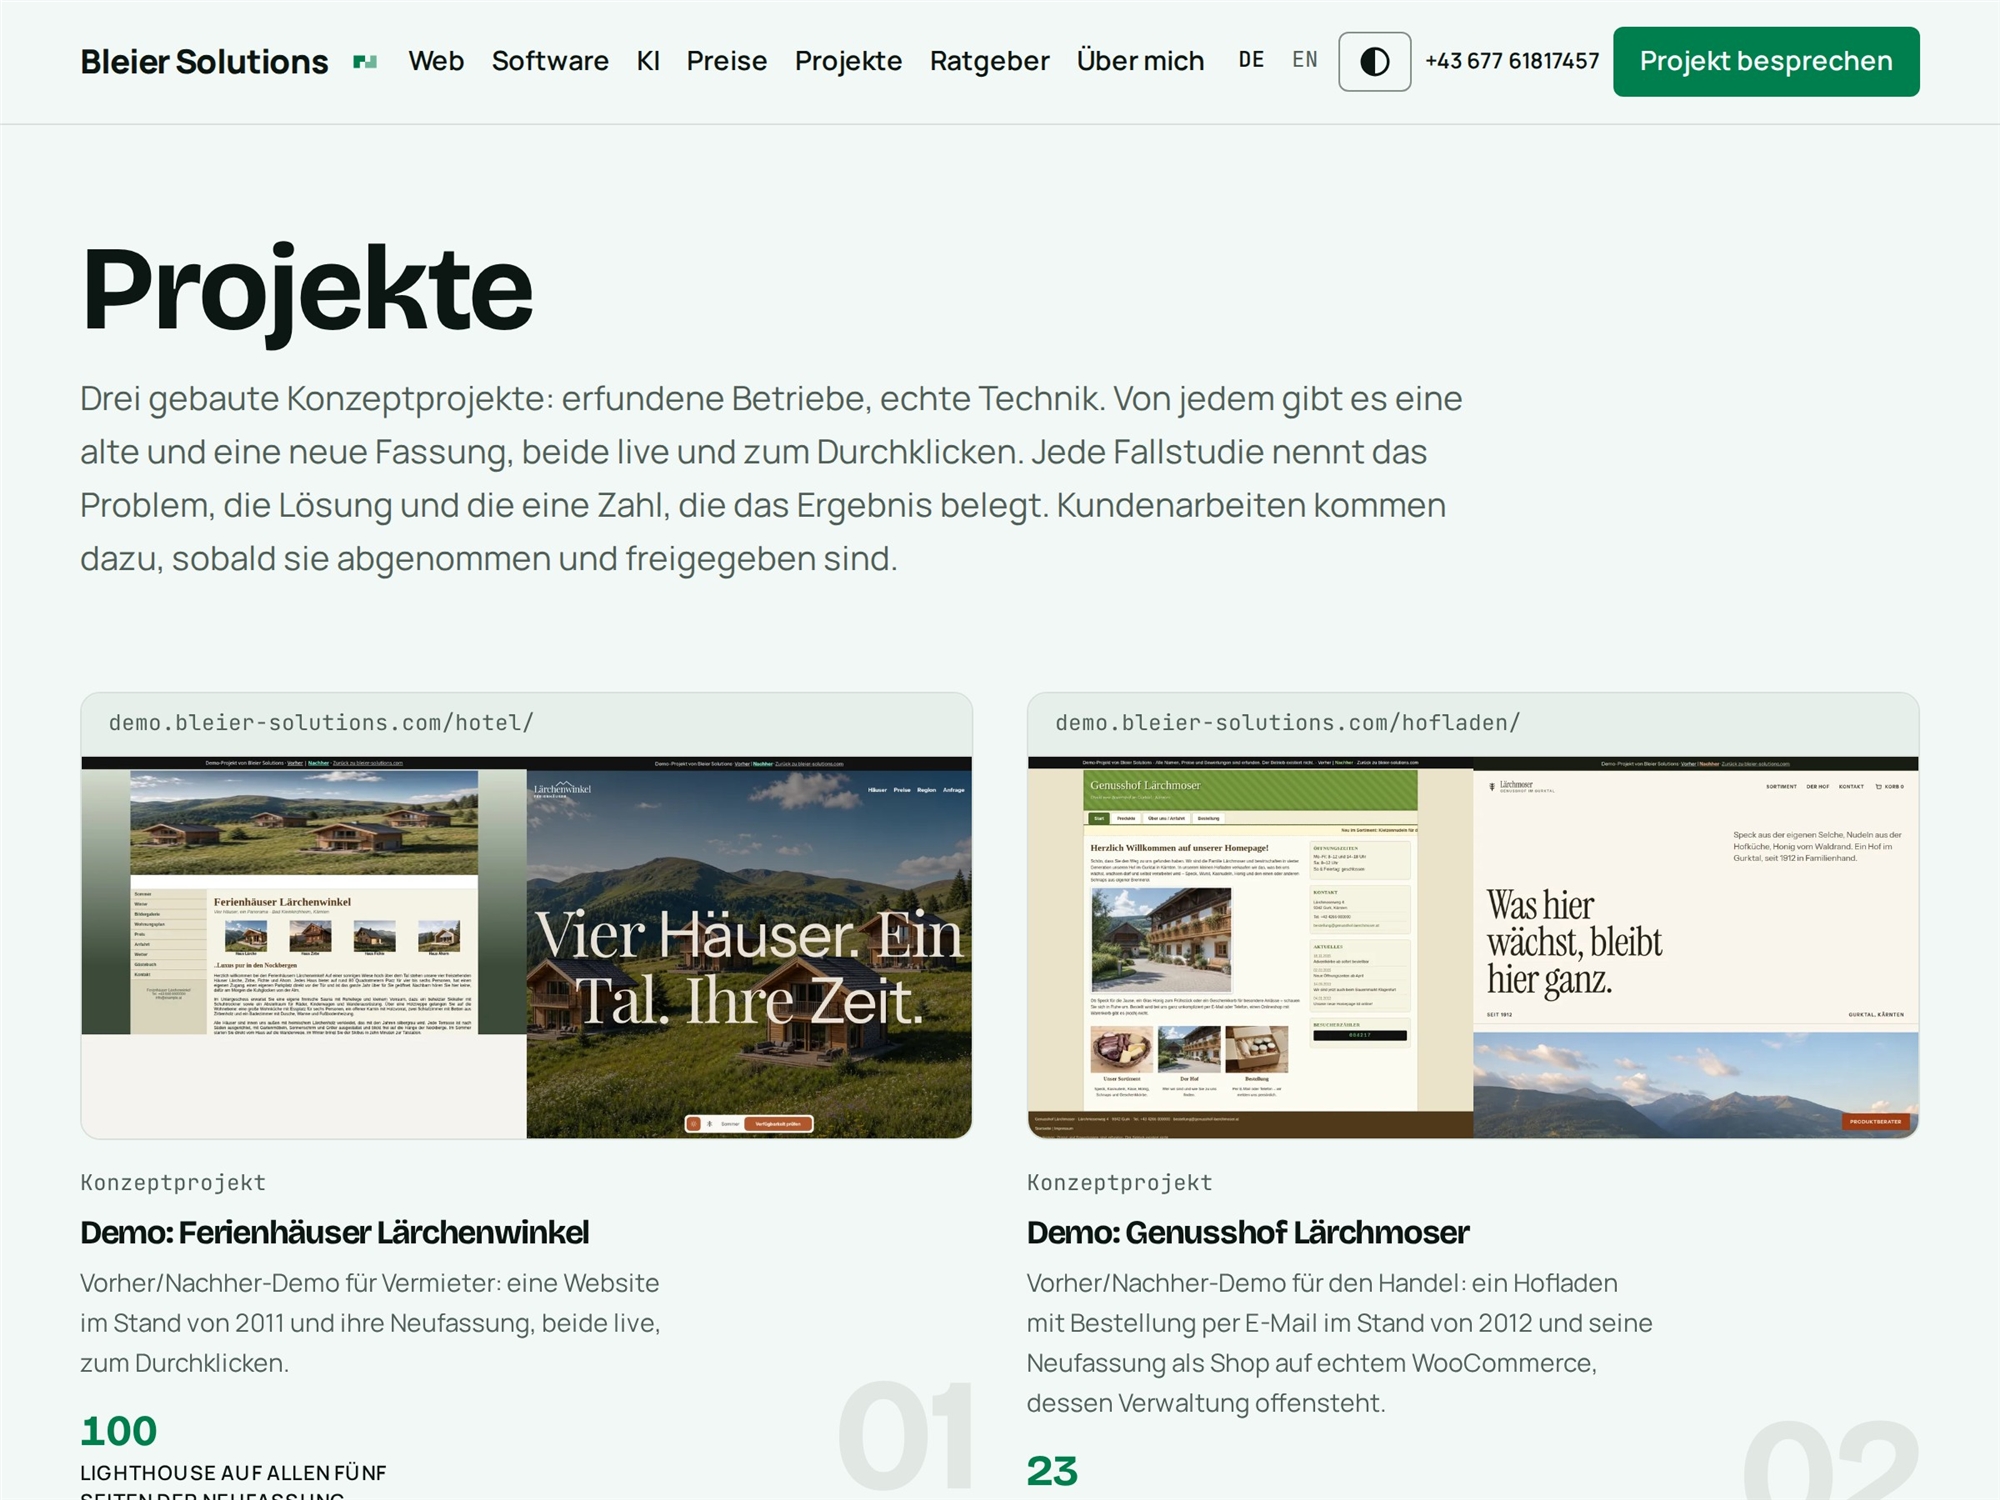This screenshot has height=1500, width=2000.
Task: Click the demo.bleier-solutions.com/hotel/ address text
Action: (x=321, y=723)
